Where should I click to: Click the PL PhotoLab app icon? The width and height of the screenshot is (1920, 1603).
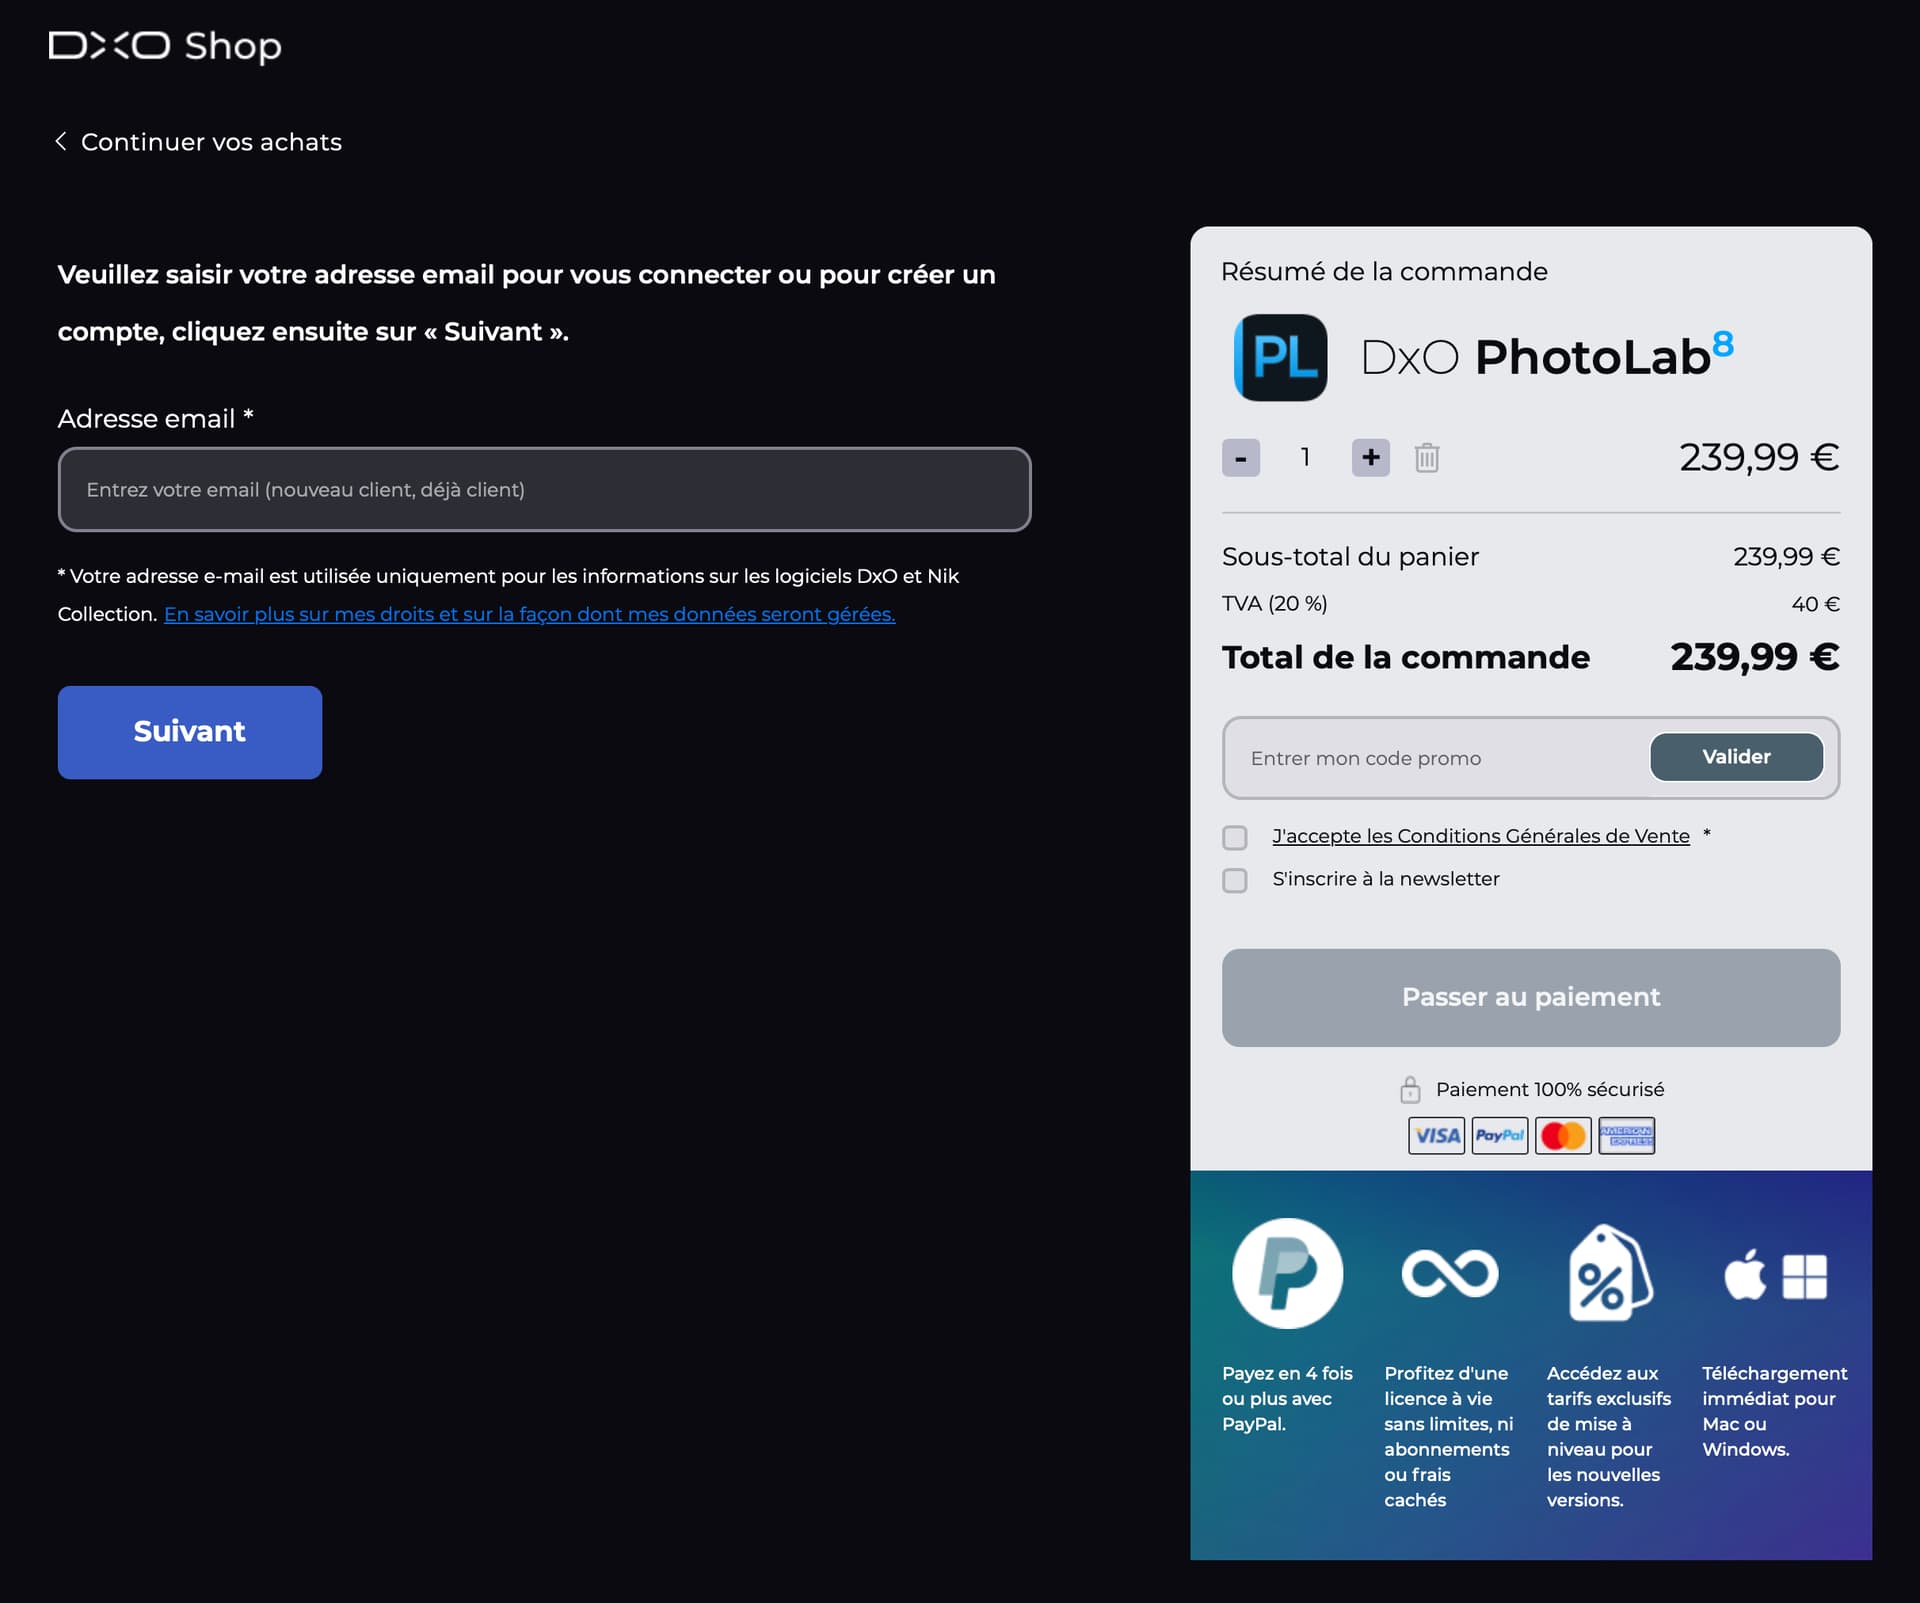[x=1280, y=357]
